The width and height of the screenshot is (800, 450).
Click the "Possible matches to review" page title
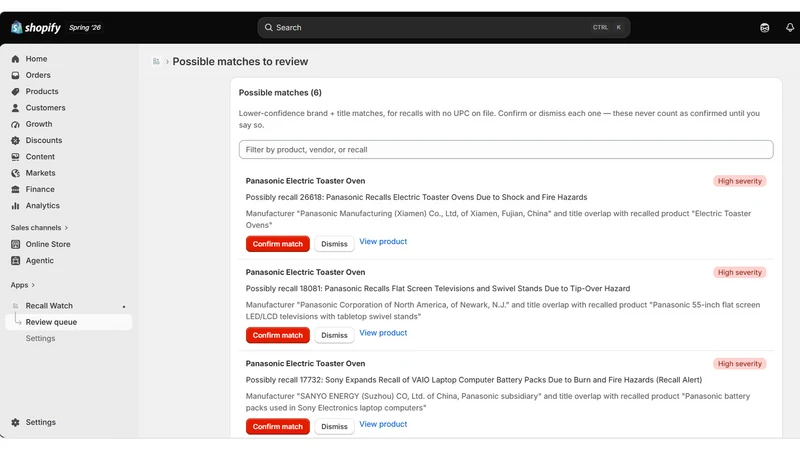pyautogui.click(x=240, y=62)
